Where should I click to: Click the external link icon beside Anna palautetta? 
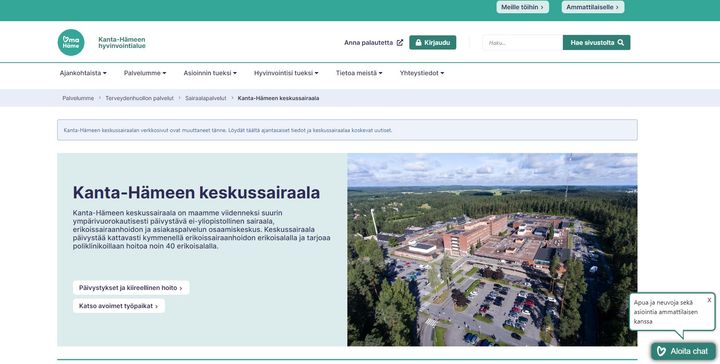click(400, 43)
